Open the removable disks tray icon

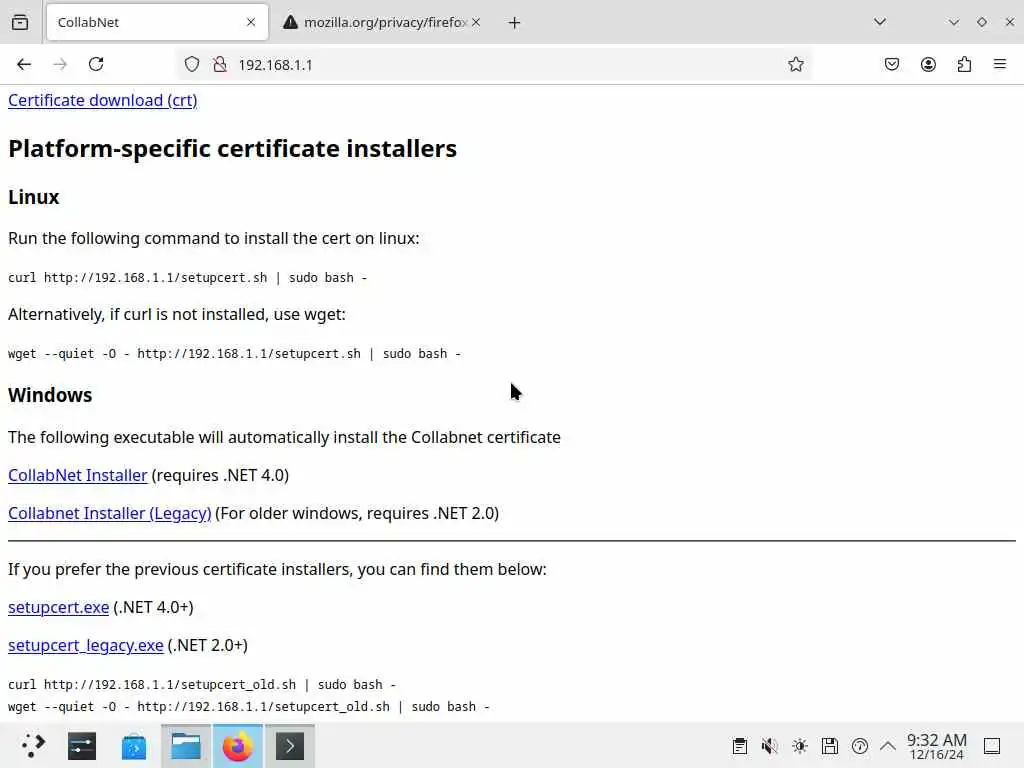(x=829, y=746)
